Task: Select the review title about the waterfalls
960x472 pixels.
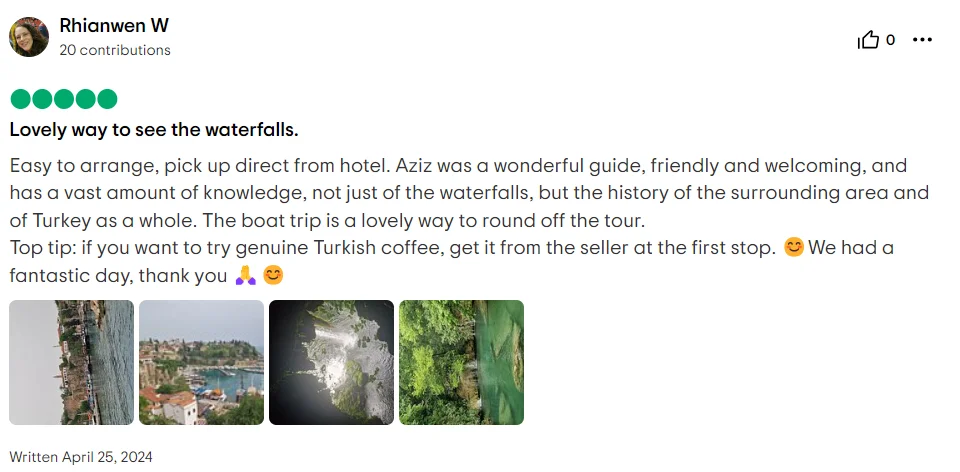Action: coord(154,130)
